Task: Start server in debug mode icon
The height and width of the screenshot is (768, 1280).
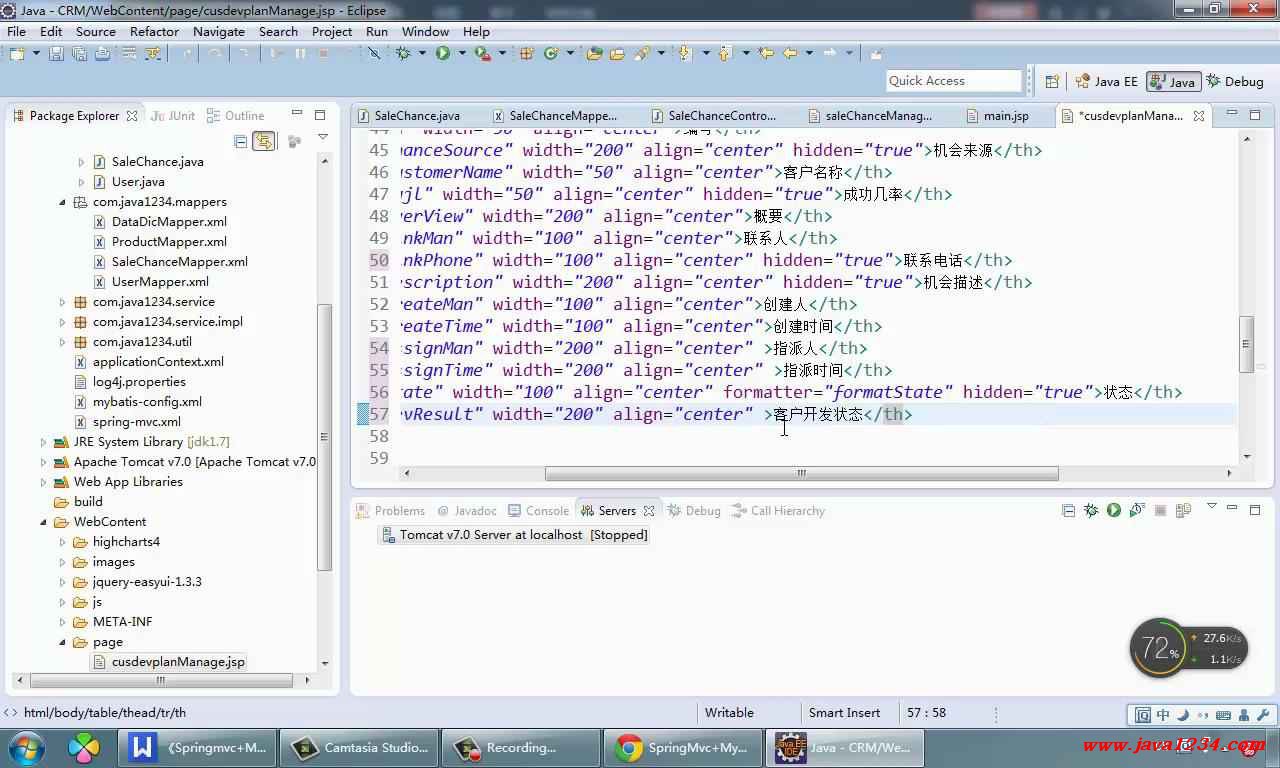Action: 1091,510
